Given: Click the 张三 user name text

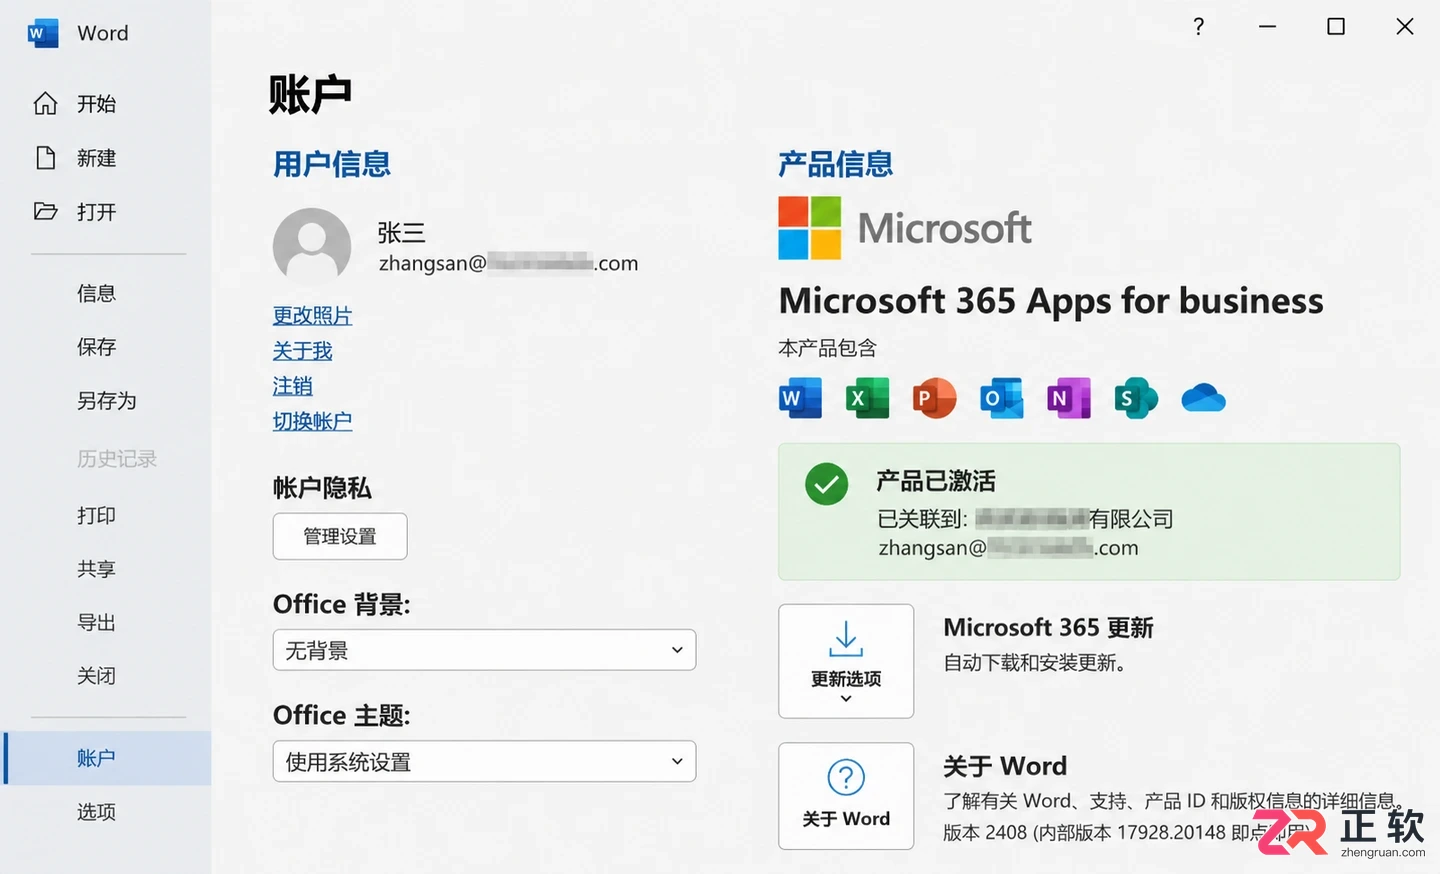Looking at the screenshot, I should click(401, 233).
